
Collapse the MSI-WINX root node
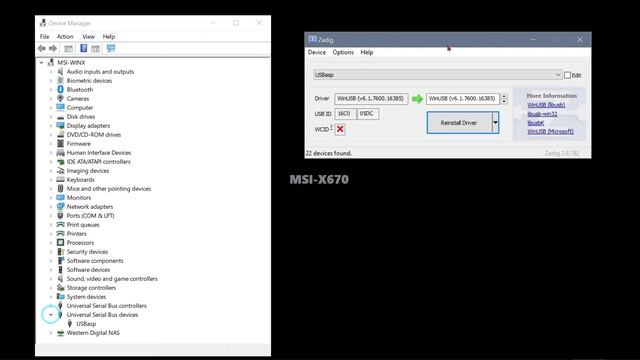pos(41,62)
